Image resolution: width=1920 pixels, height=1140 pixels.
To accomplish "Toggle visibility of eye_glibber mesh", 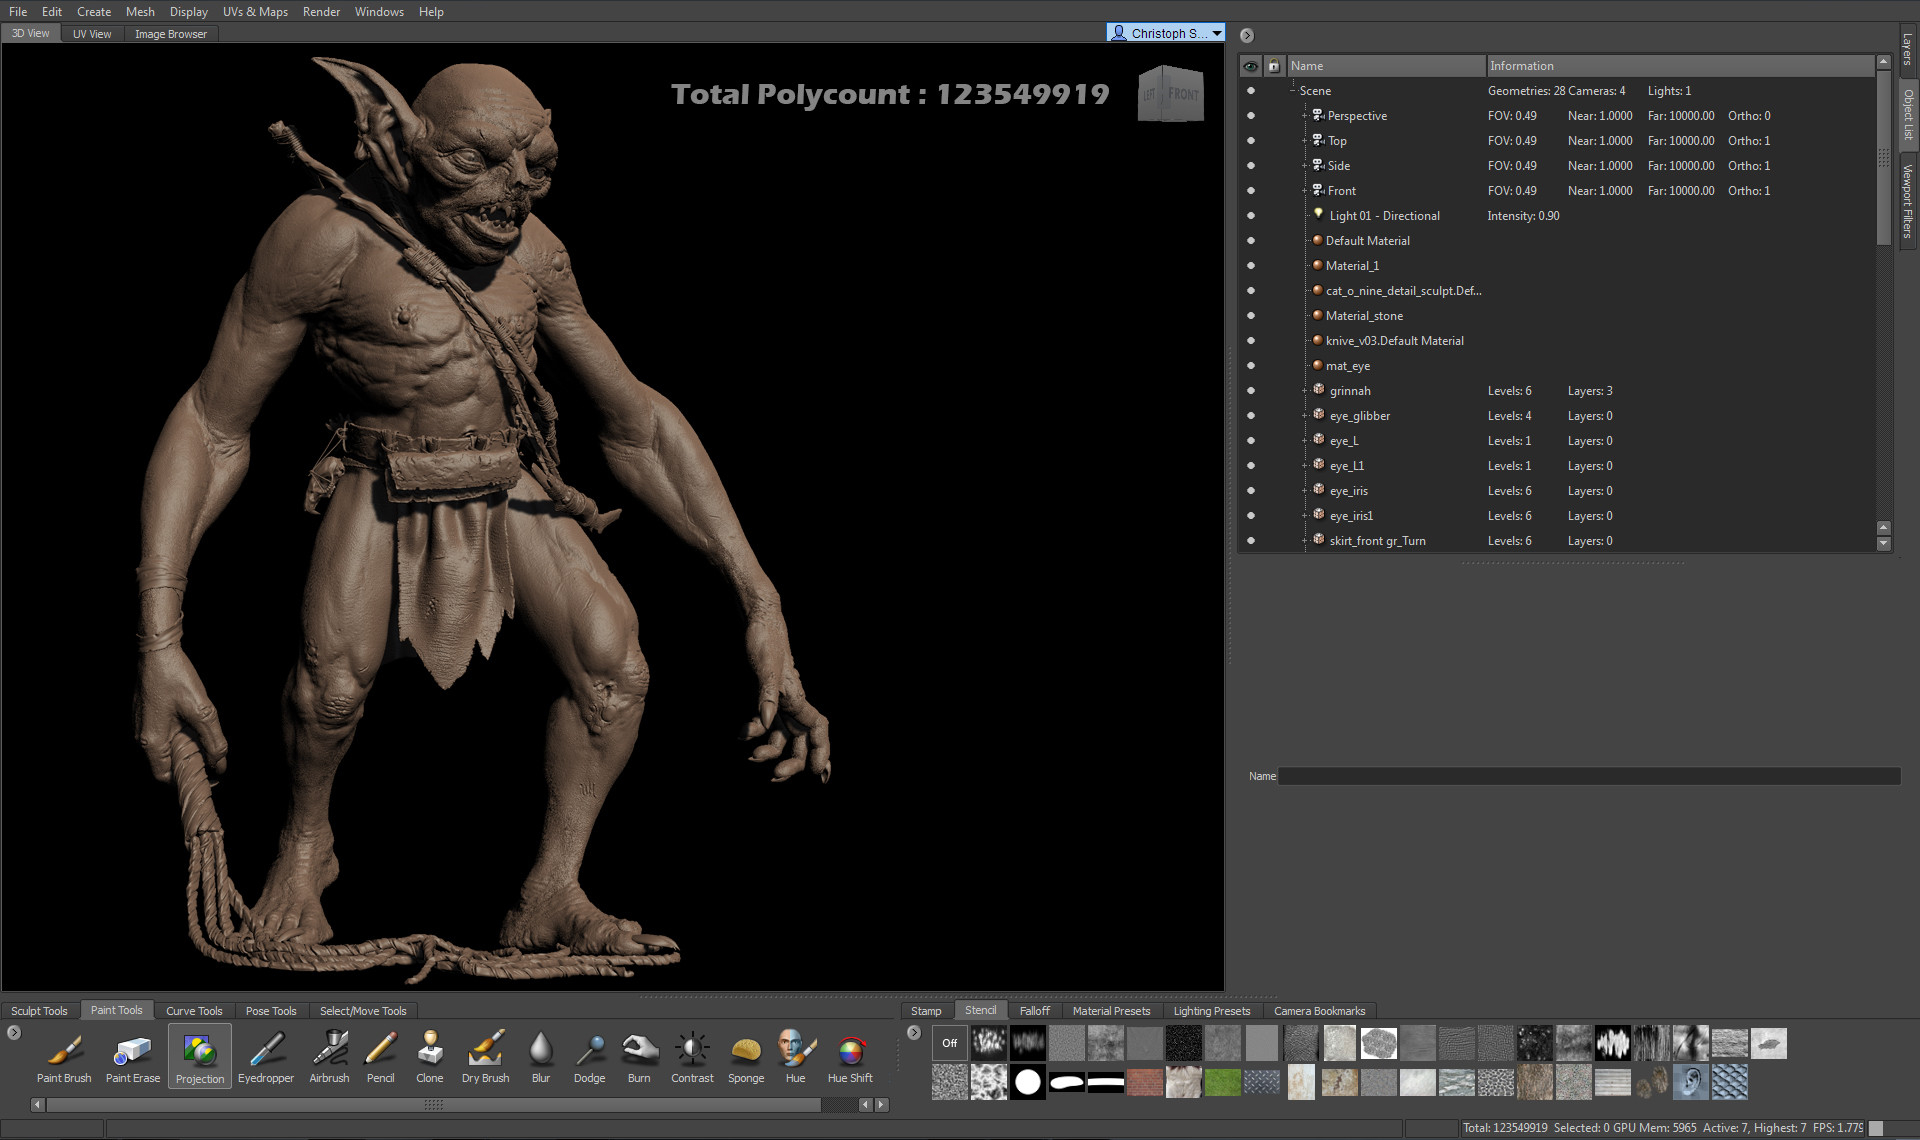I will coord(1250,416).
